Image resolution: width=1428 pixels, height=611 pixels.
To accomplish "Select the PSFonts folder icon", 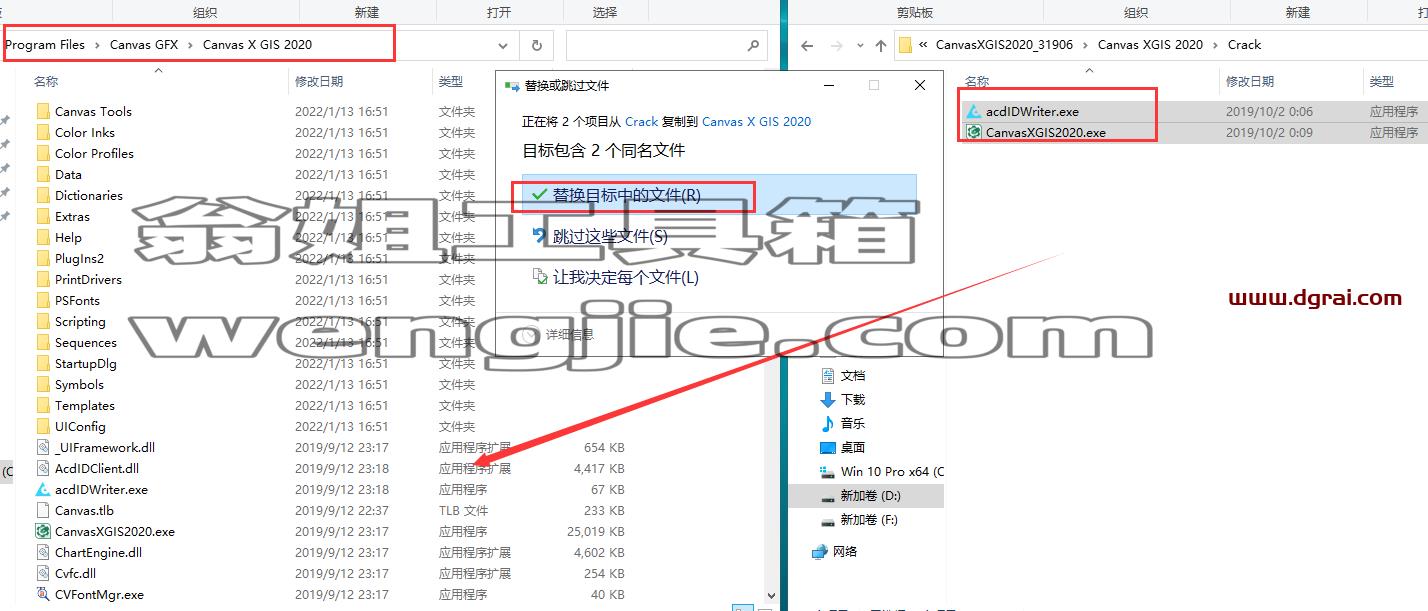I will (x=43, y=300).
